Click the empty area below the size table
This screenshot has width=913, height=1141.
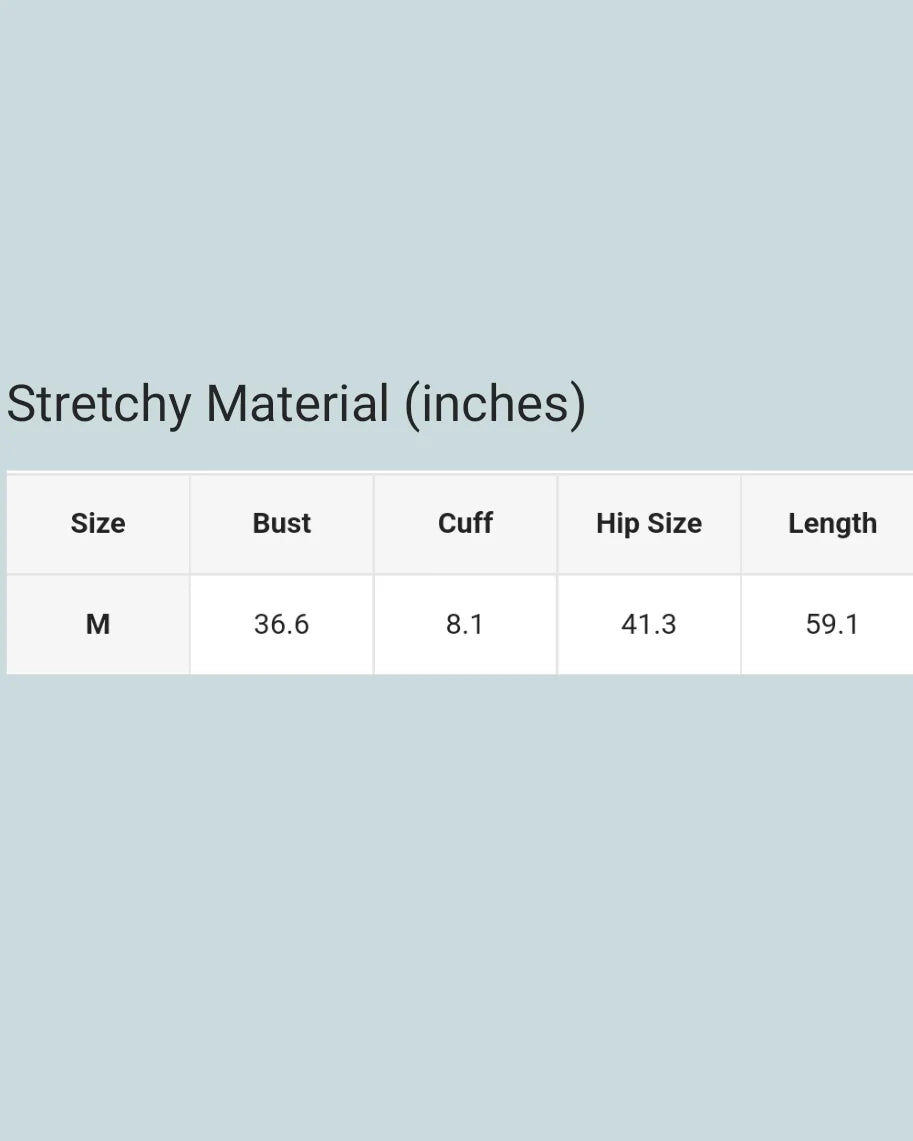(456, 900)
